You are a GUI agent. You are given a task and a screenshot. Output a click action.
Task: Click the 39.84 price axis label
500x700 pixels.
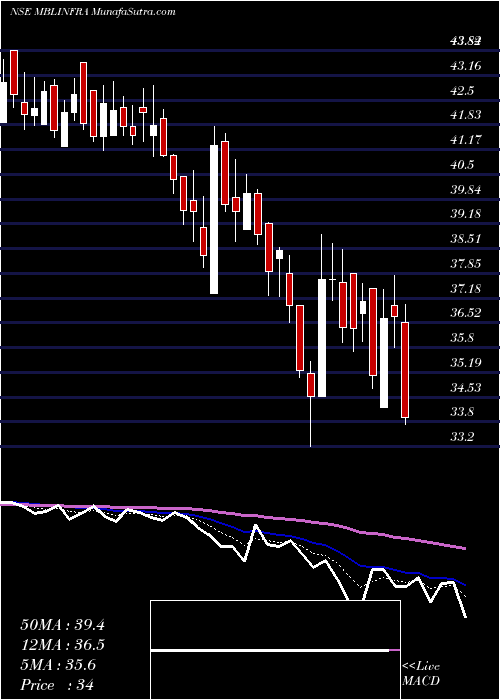pos(466,190)
